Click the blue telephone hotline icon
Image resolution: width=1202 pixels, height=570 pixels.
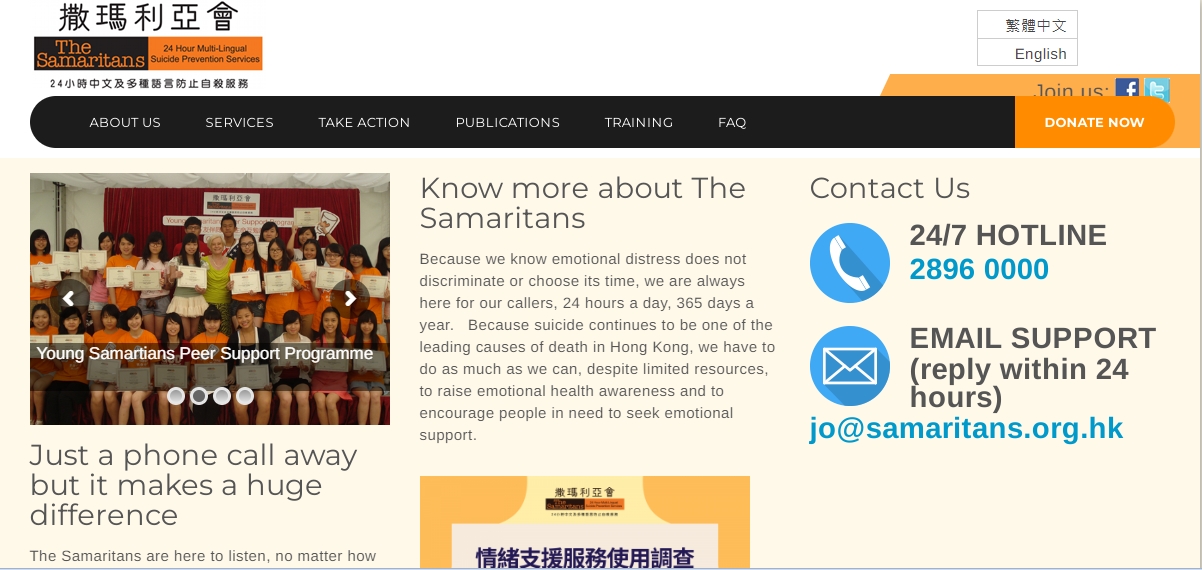[850, 263]
